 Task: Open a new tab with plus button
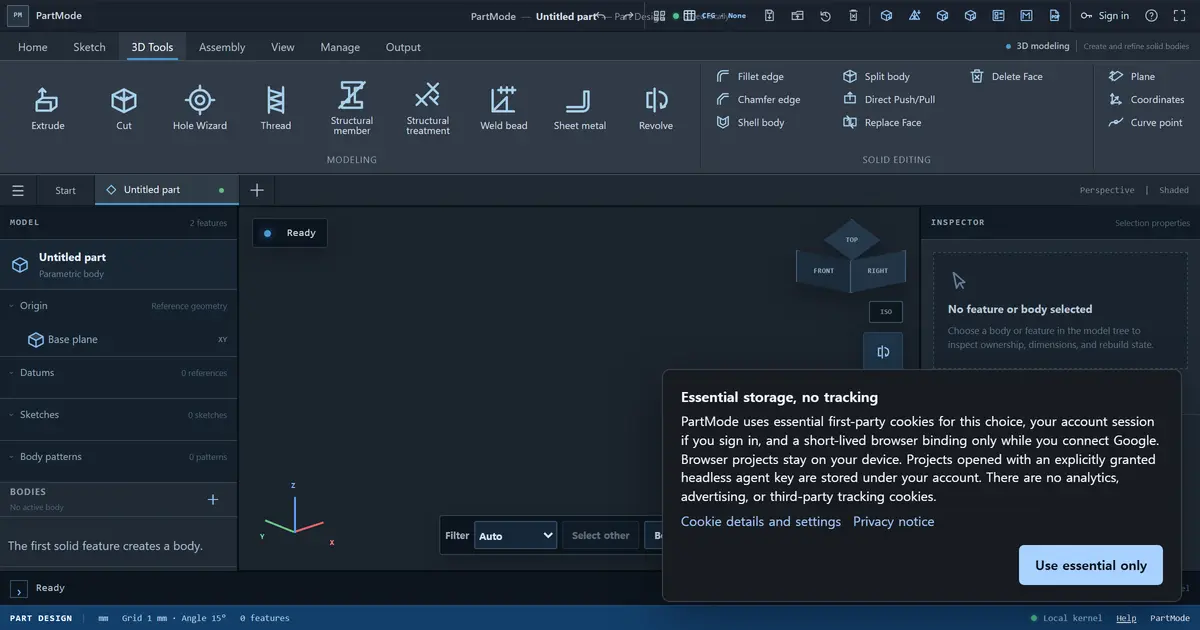pyautogui.click(x=257, y=190)
